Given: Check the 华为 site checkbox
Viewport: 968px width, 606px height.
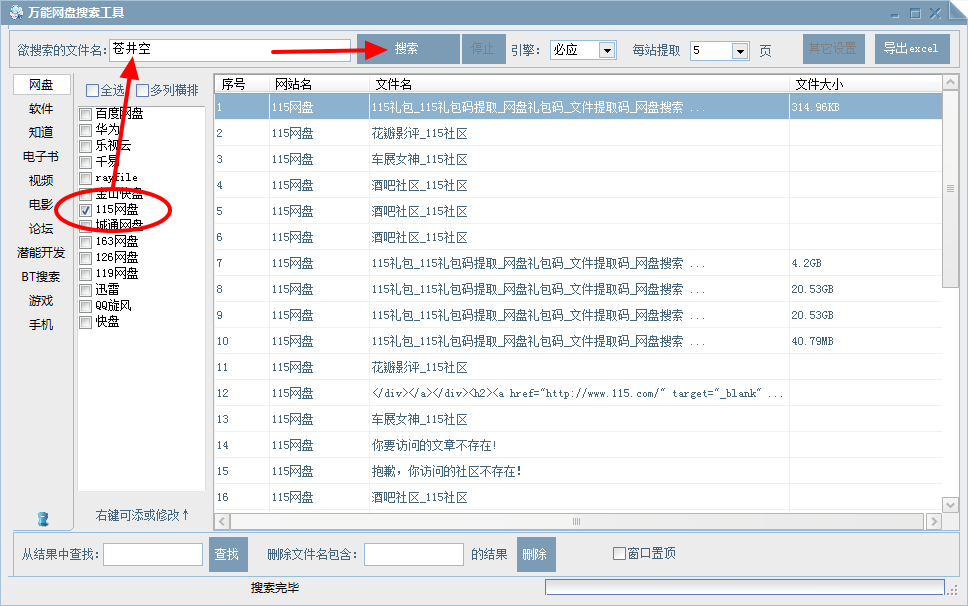Looking at the screenshot, I should (86, 130).
